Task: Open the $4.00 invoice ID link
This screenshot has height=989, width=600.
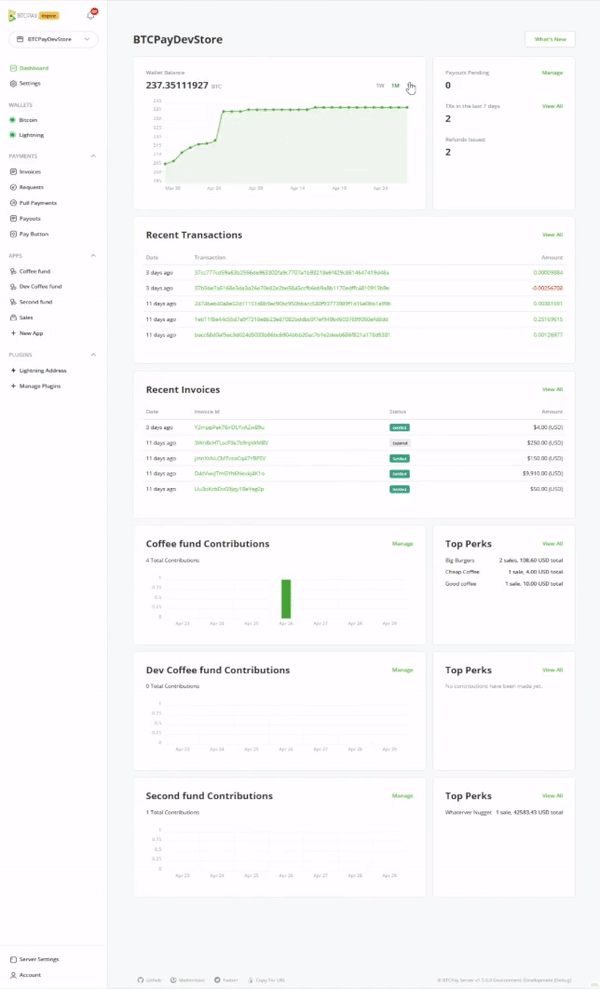Action: point(229,428)
